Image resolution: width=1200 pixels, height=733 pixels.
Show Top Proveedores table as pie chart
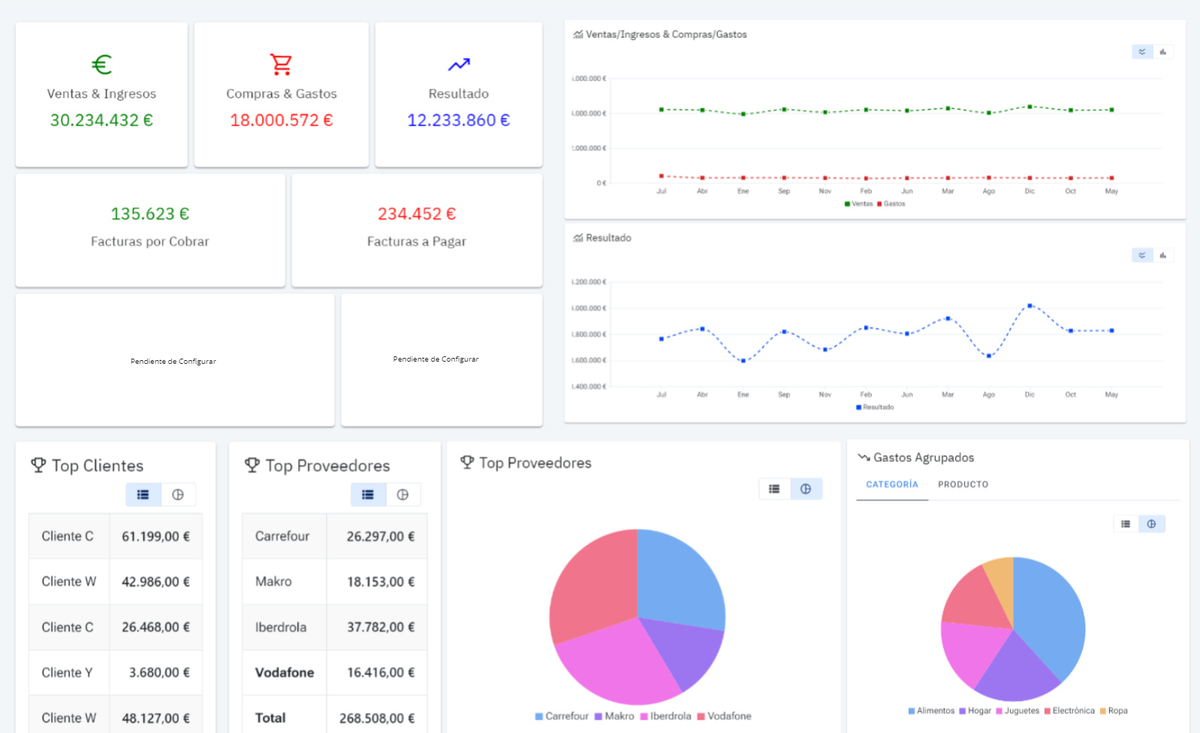[x=403, y=494]
